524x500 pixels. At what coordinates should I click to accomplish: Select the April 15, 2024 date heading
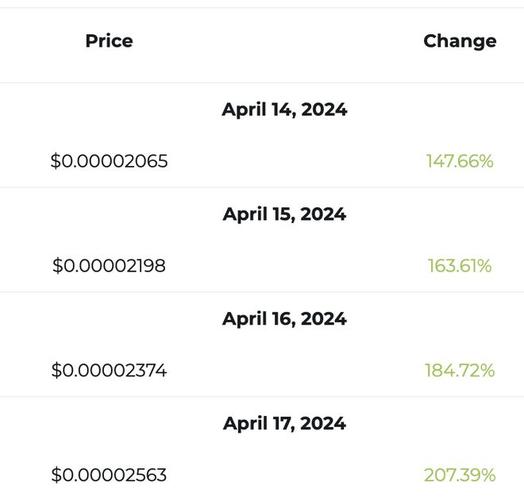284,215
